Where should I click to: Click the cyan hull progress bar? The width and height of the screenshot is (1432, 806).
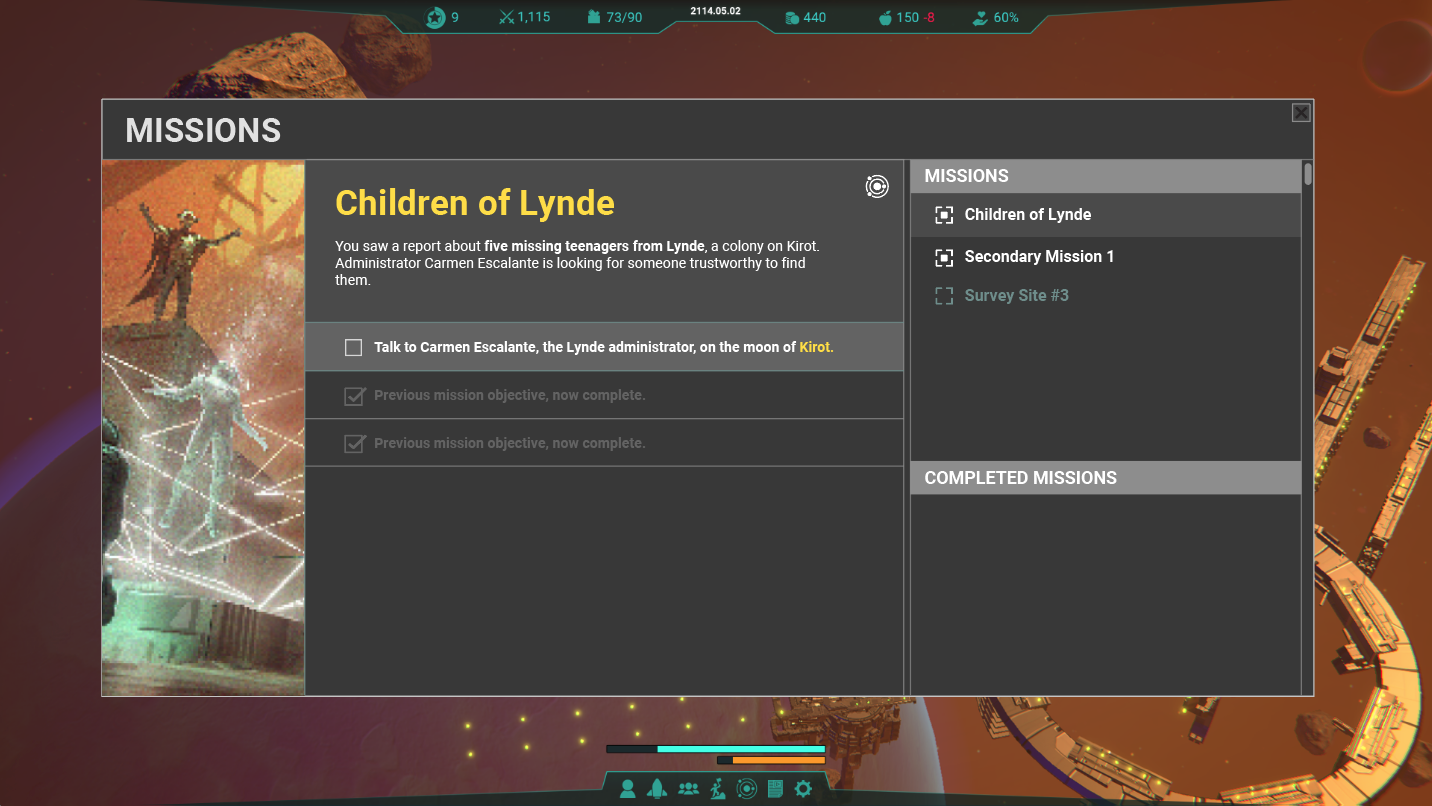[716, 748]
